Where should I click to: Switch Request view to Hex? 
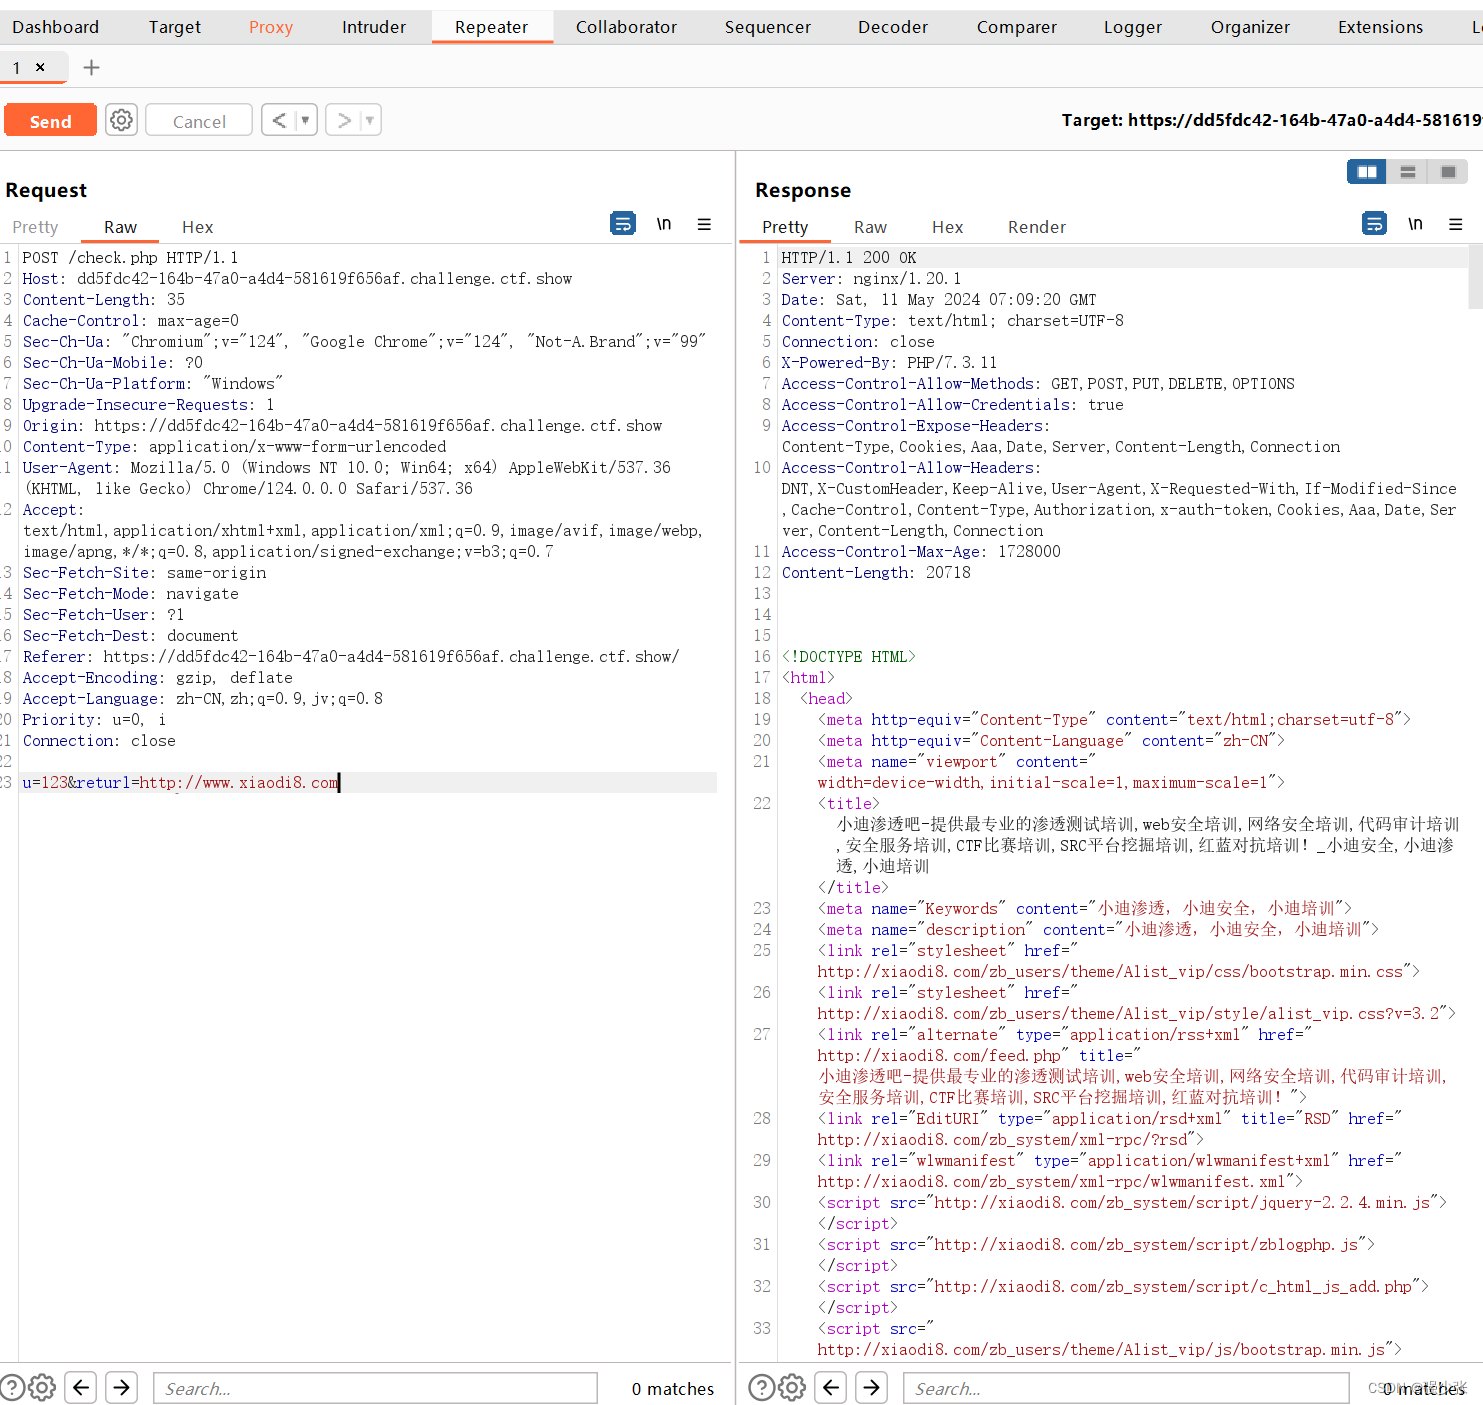click(197, 227)
